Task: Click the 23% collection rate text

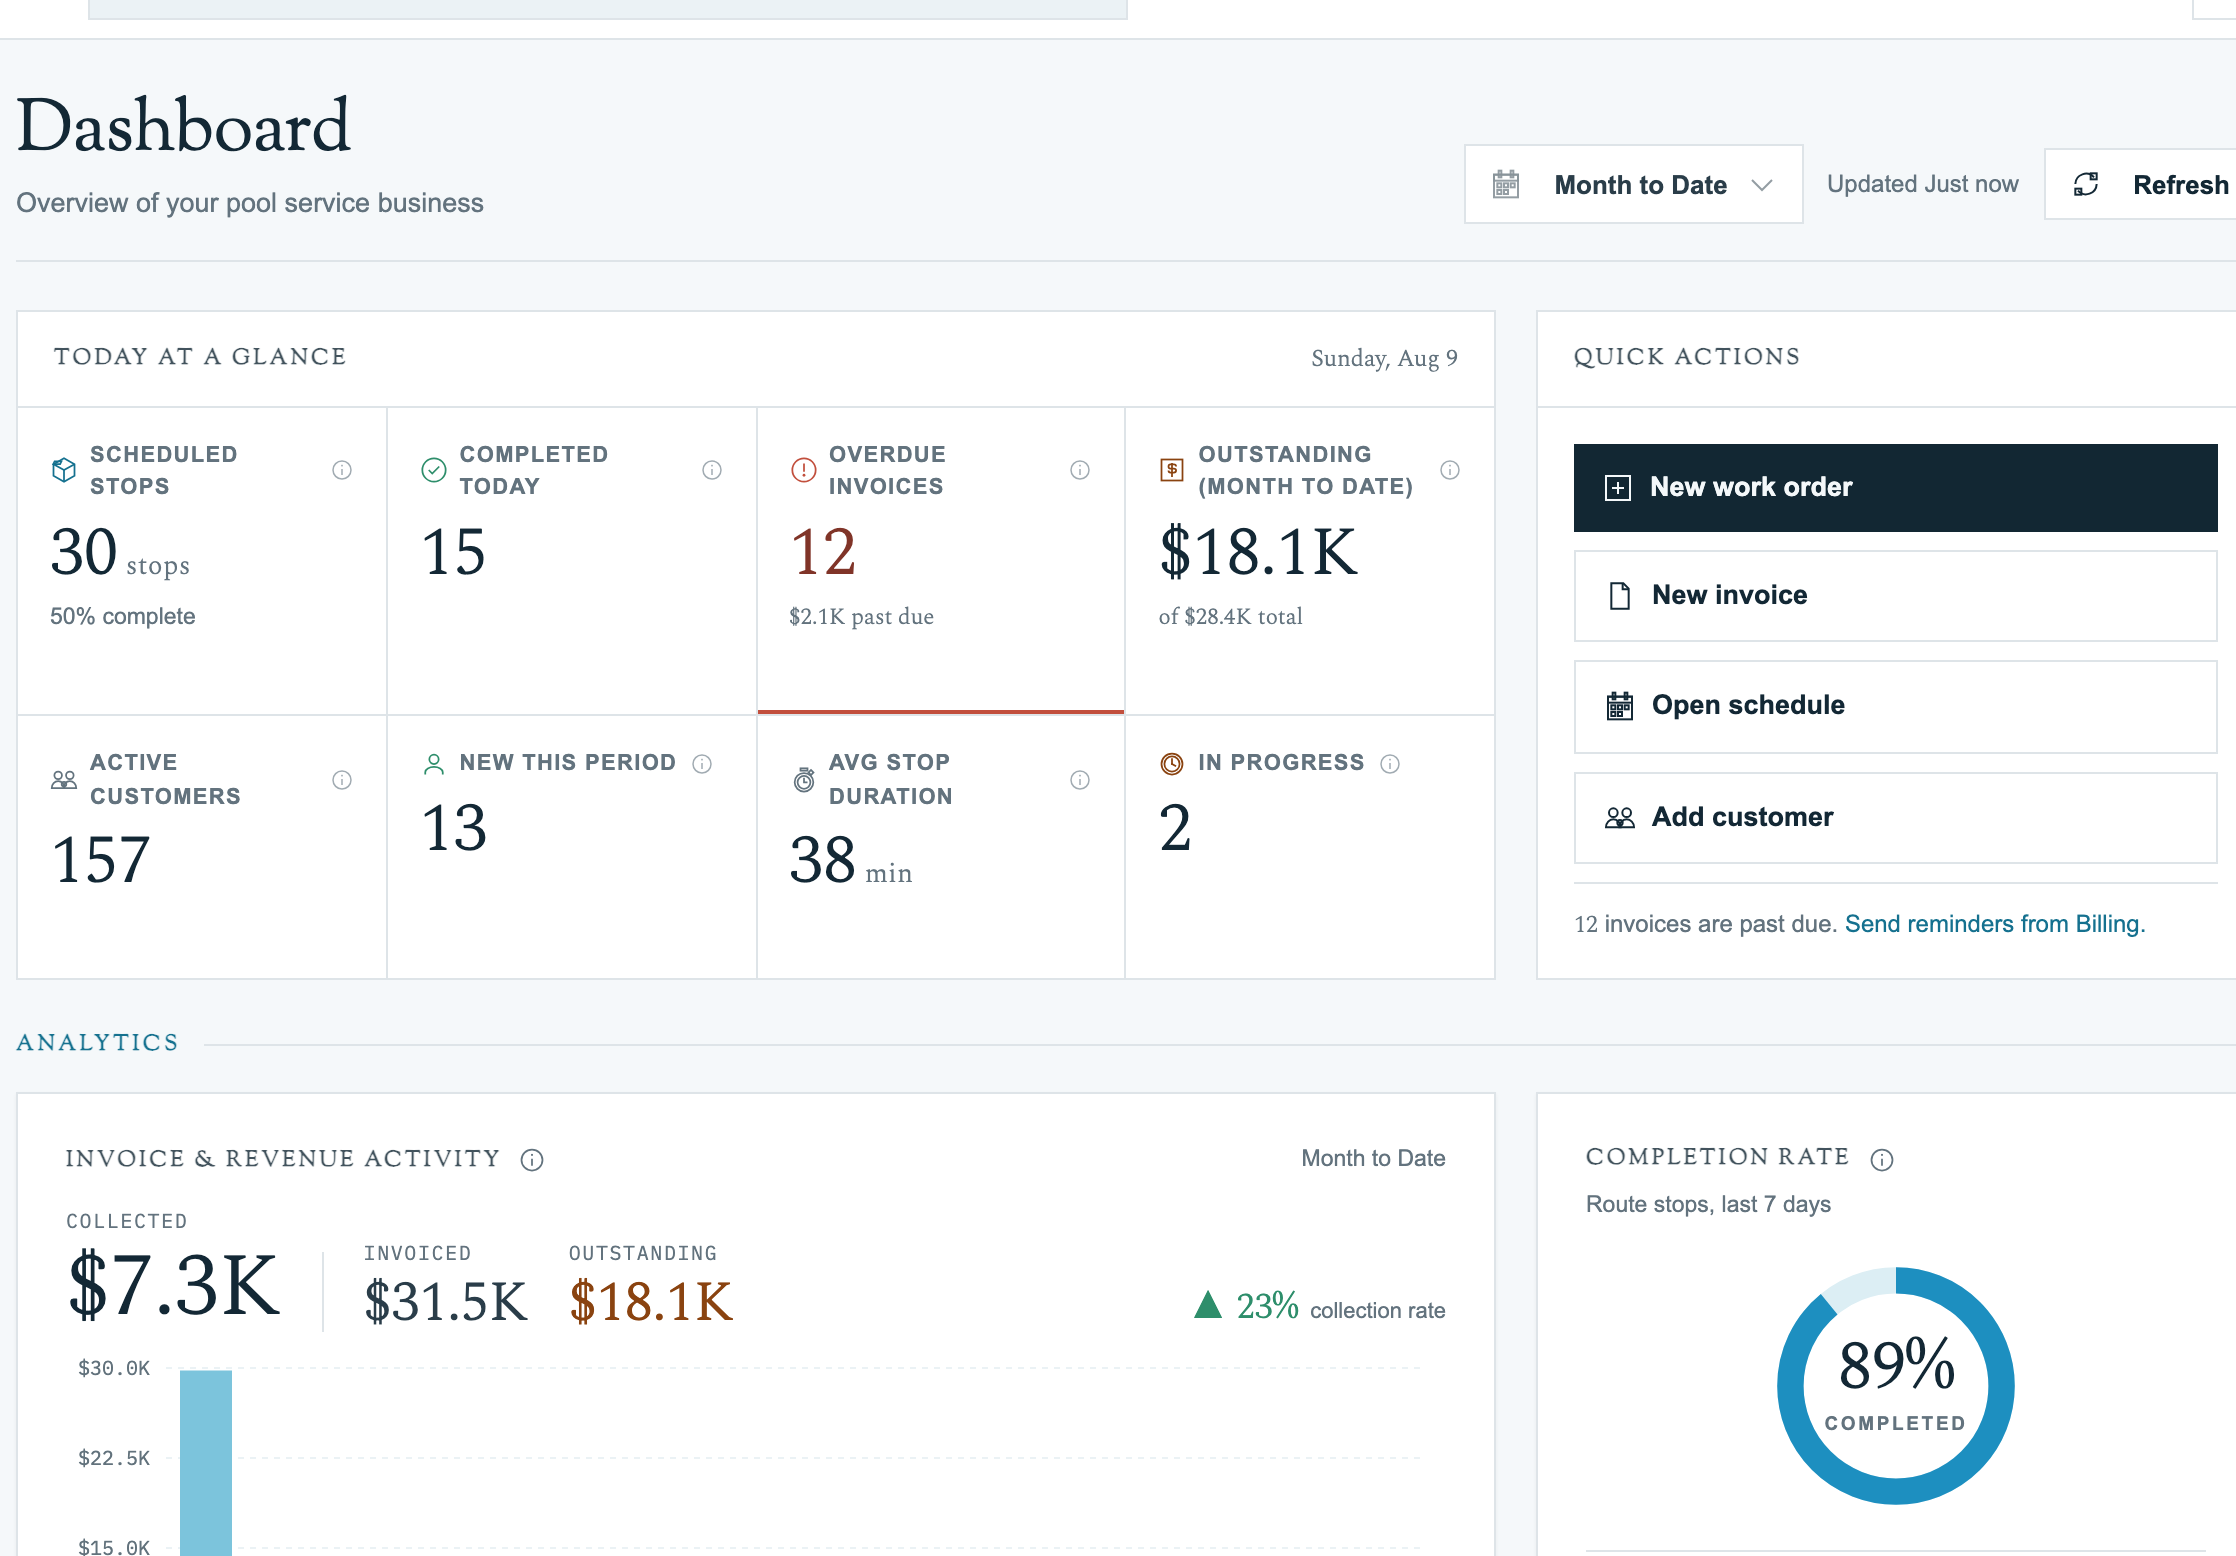Action: (1340, 1307)
